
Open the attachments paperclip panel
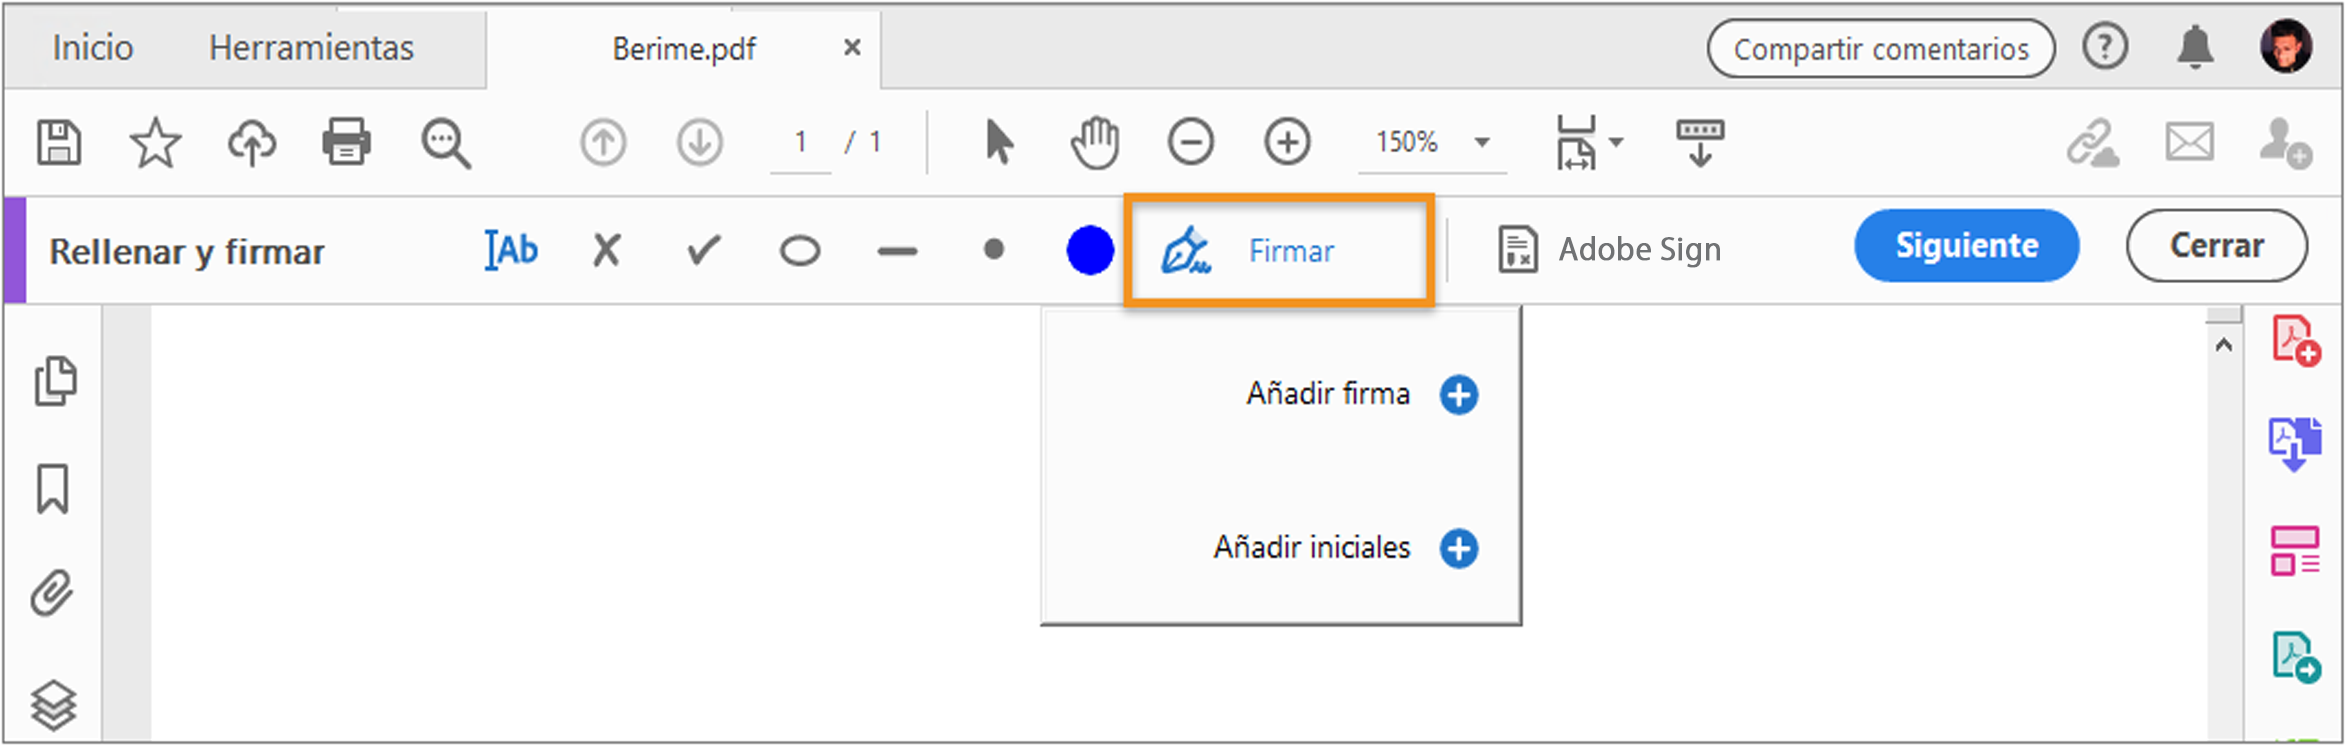pos(54,592)
